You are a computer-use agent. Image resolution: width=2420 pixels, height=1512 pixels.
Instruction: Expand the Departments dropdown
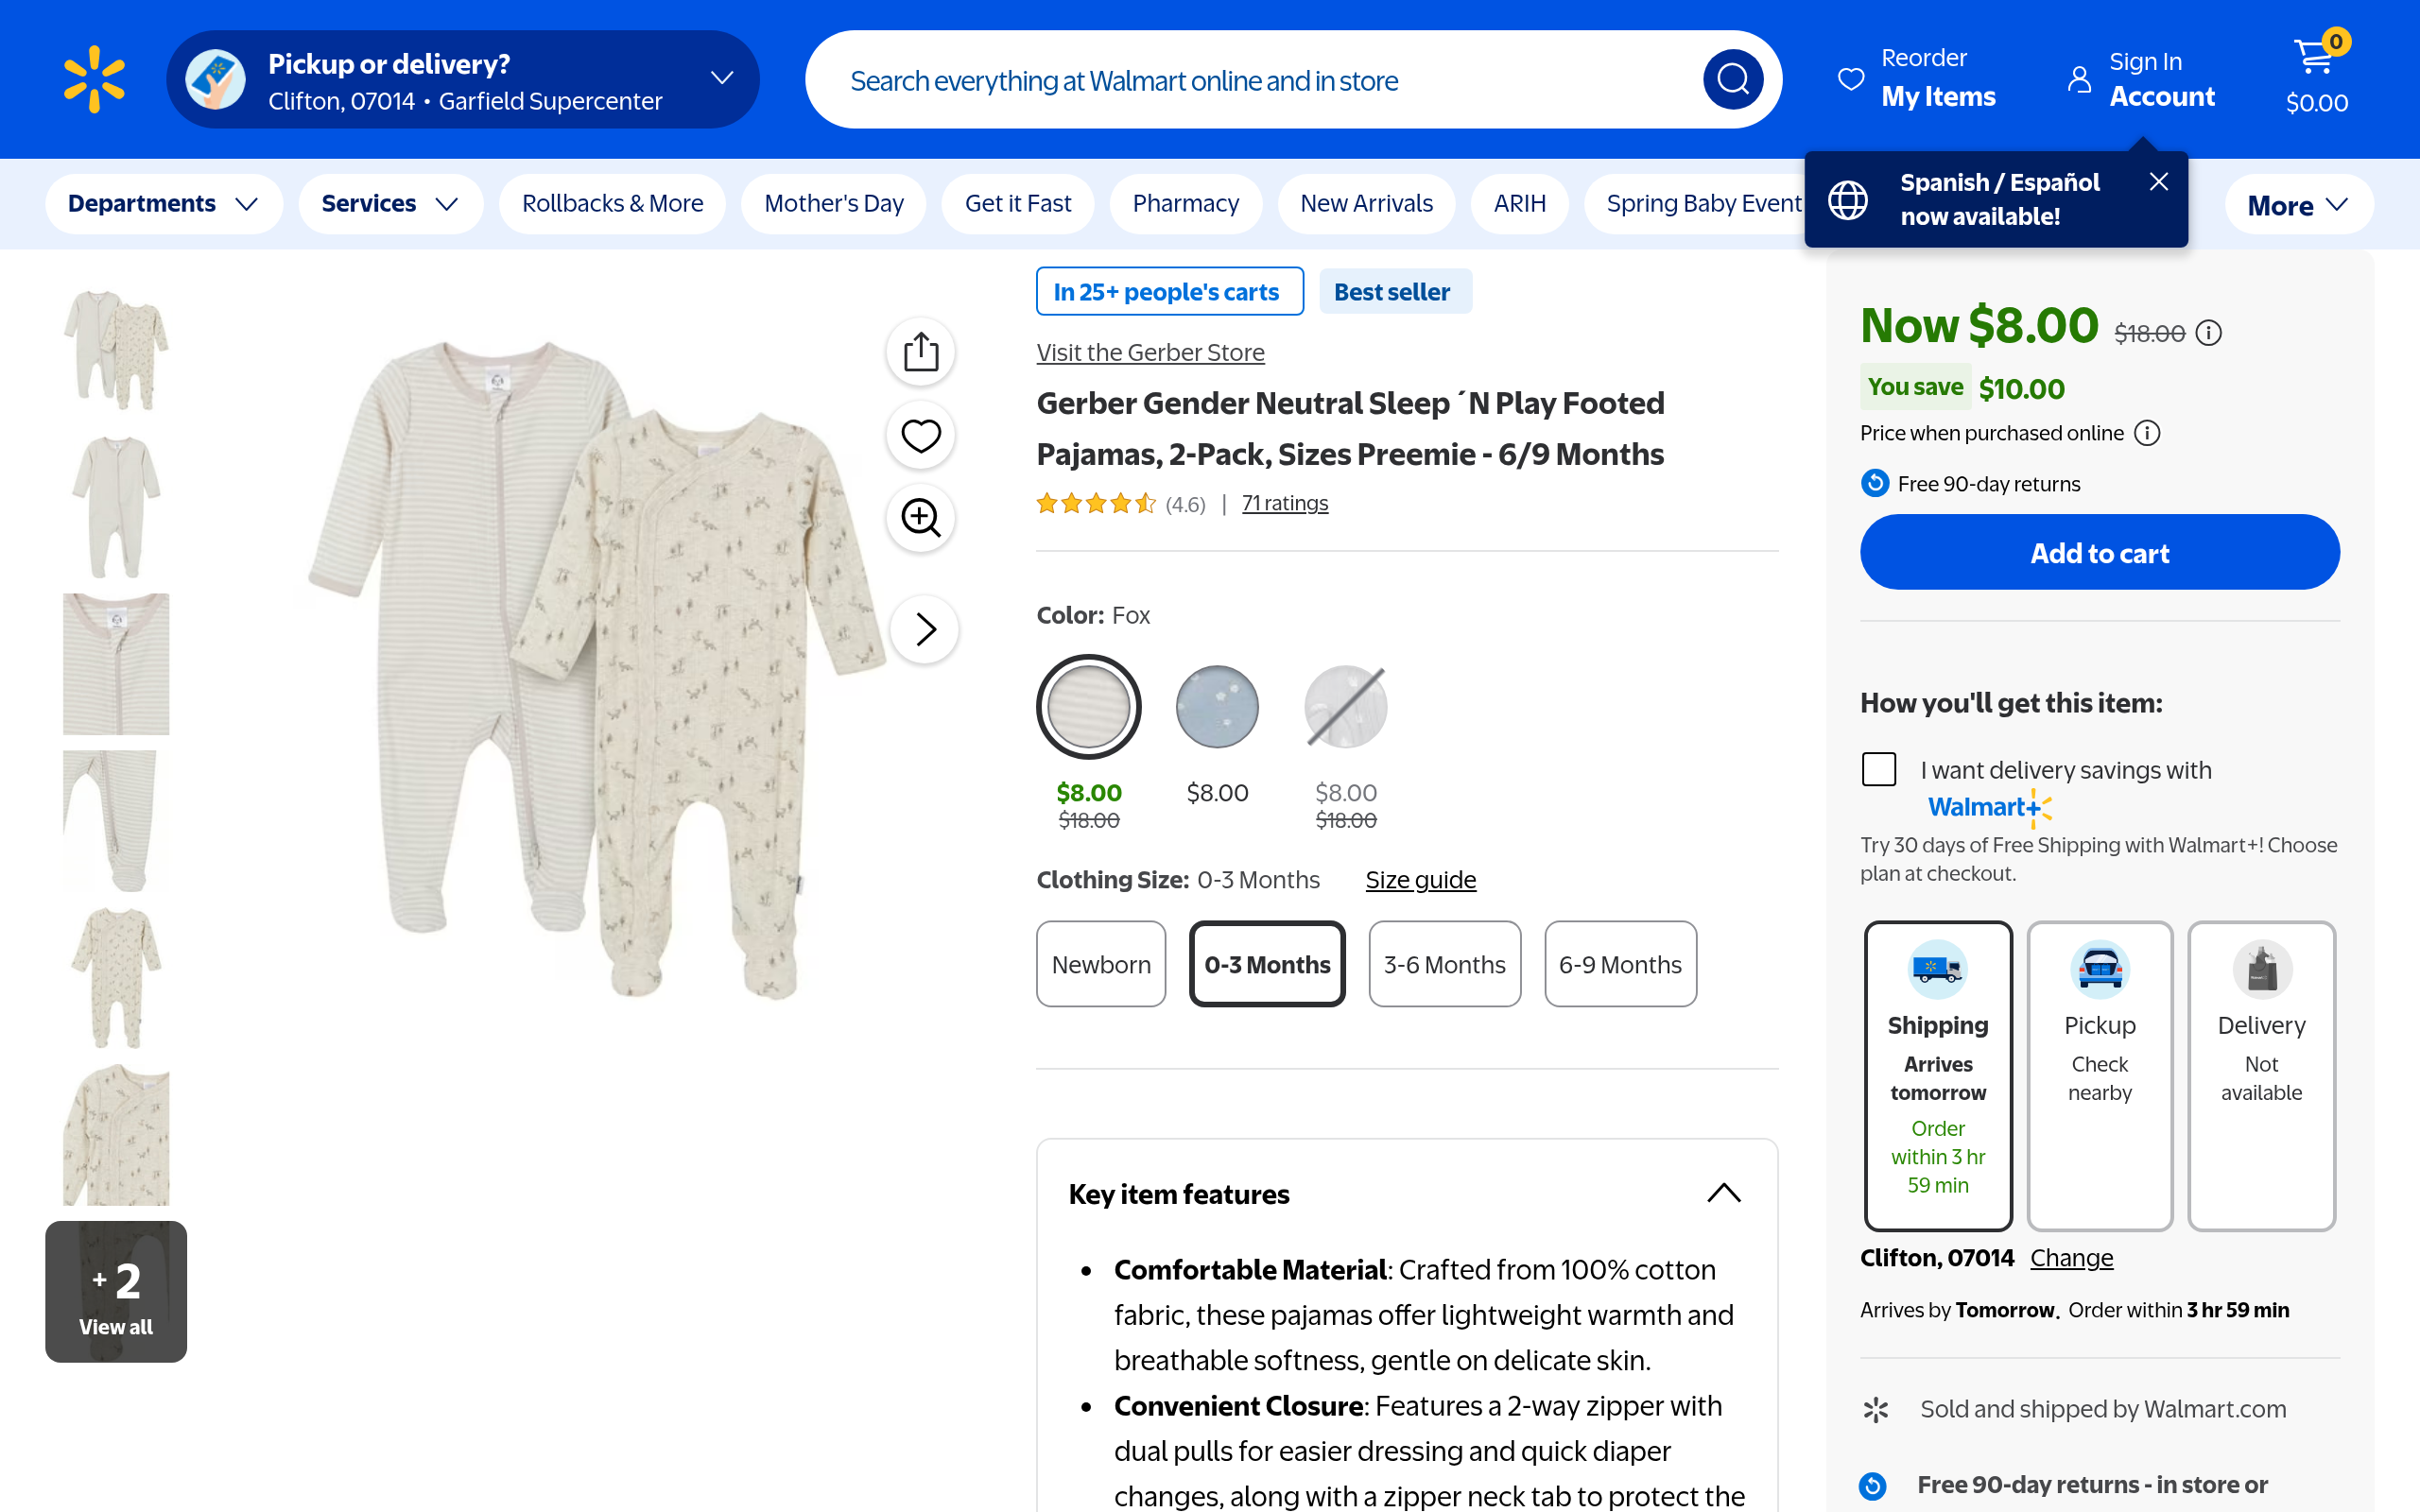163,204
